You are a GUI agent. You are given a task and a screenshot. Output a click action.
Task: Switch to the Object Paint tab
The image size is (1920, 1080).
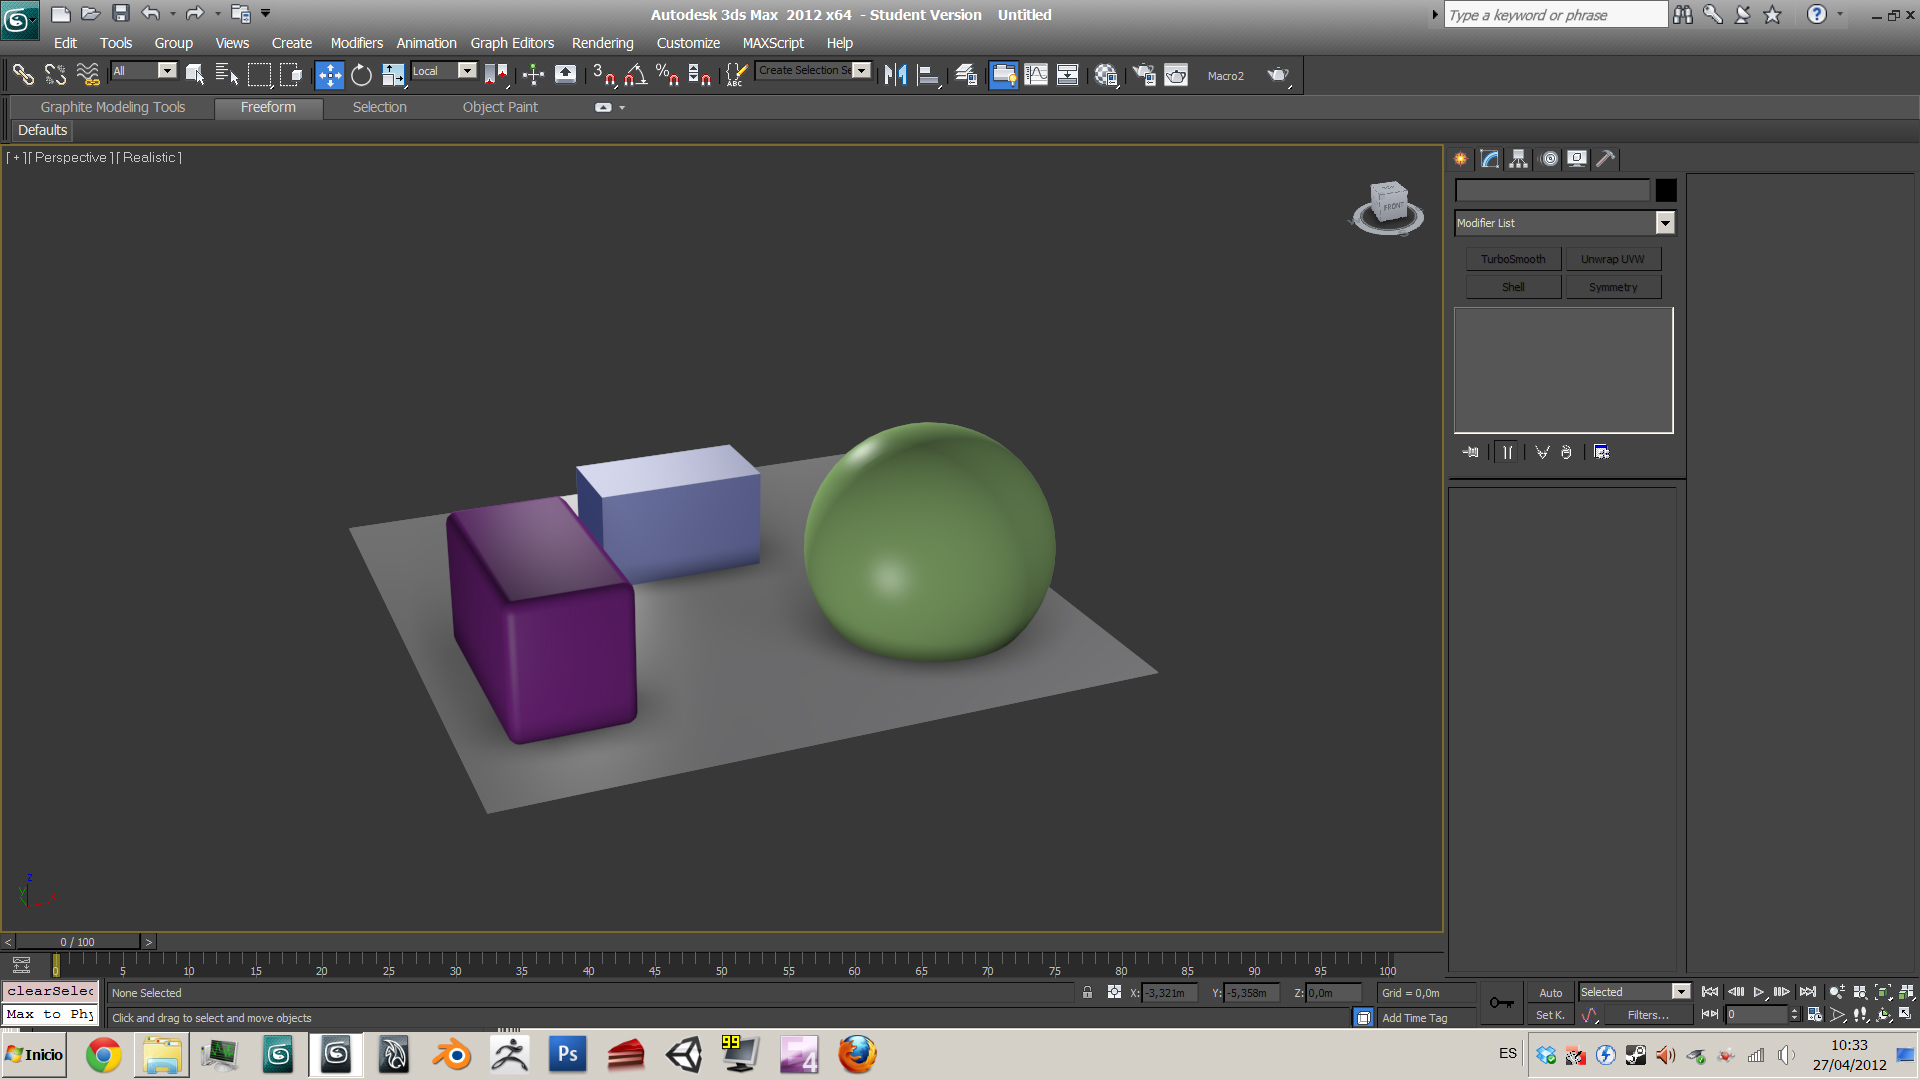(500, 107)
